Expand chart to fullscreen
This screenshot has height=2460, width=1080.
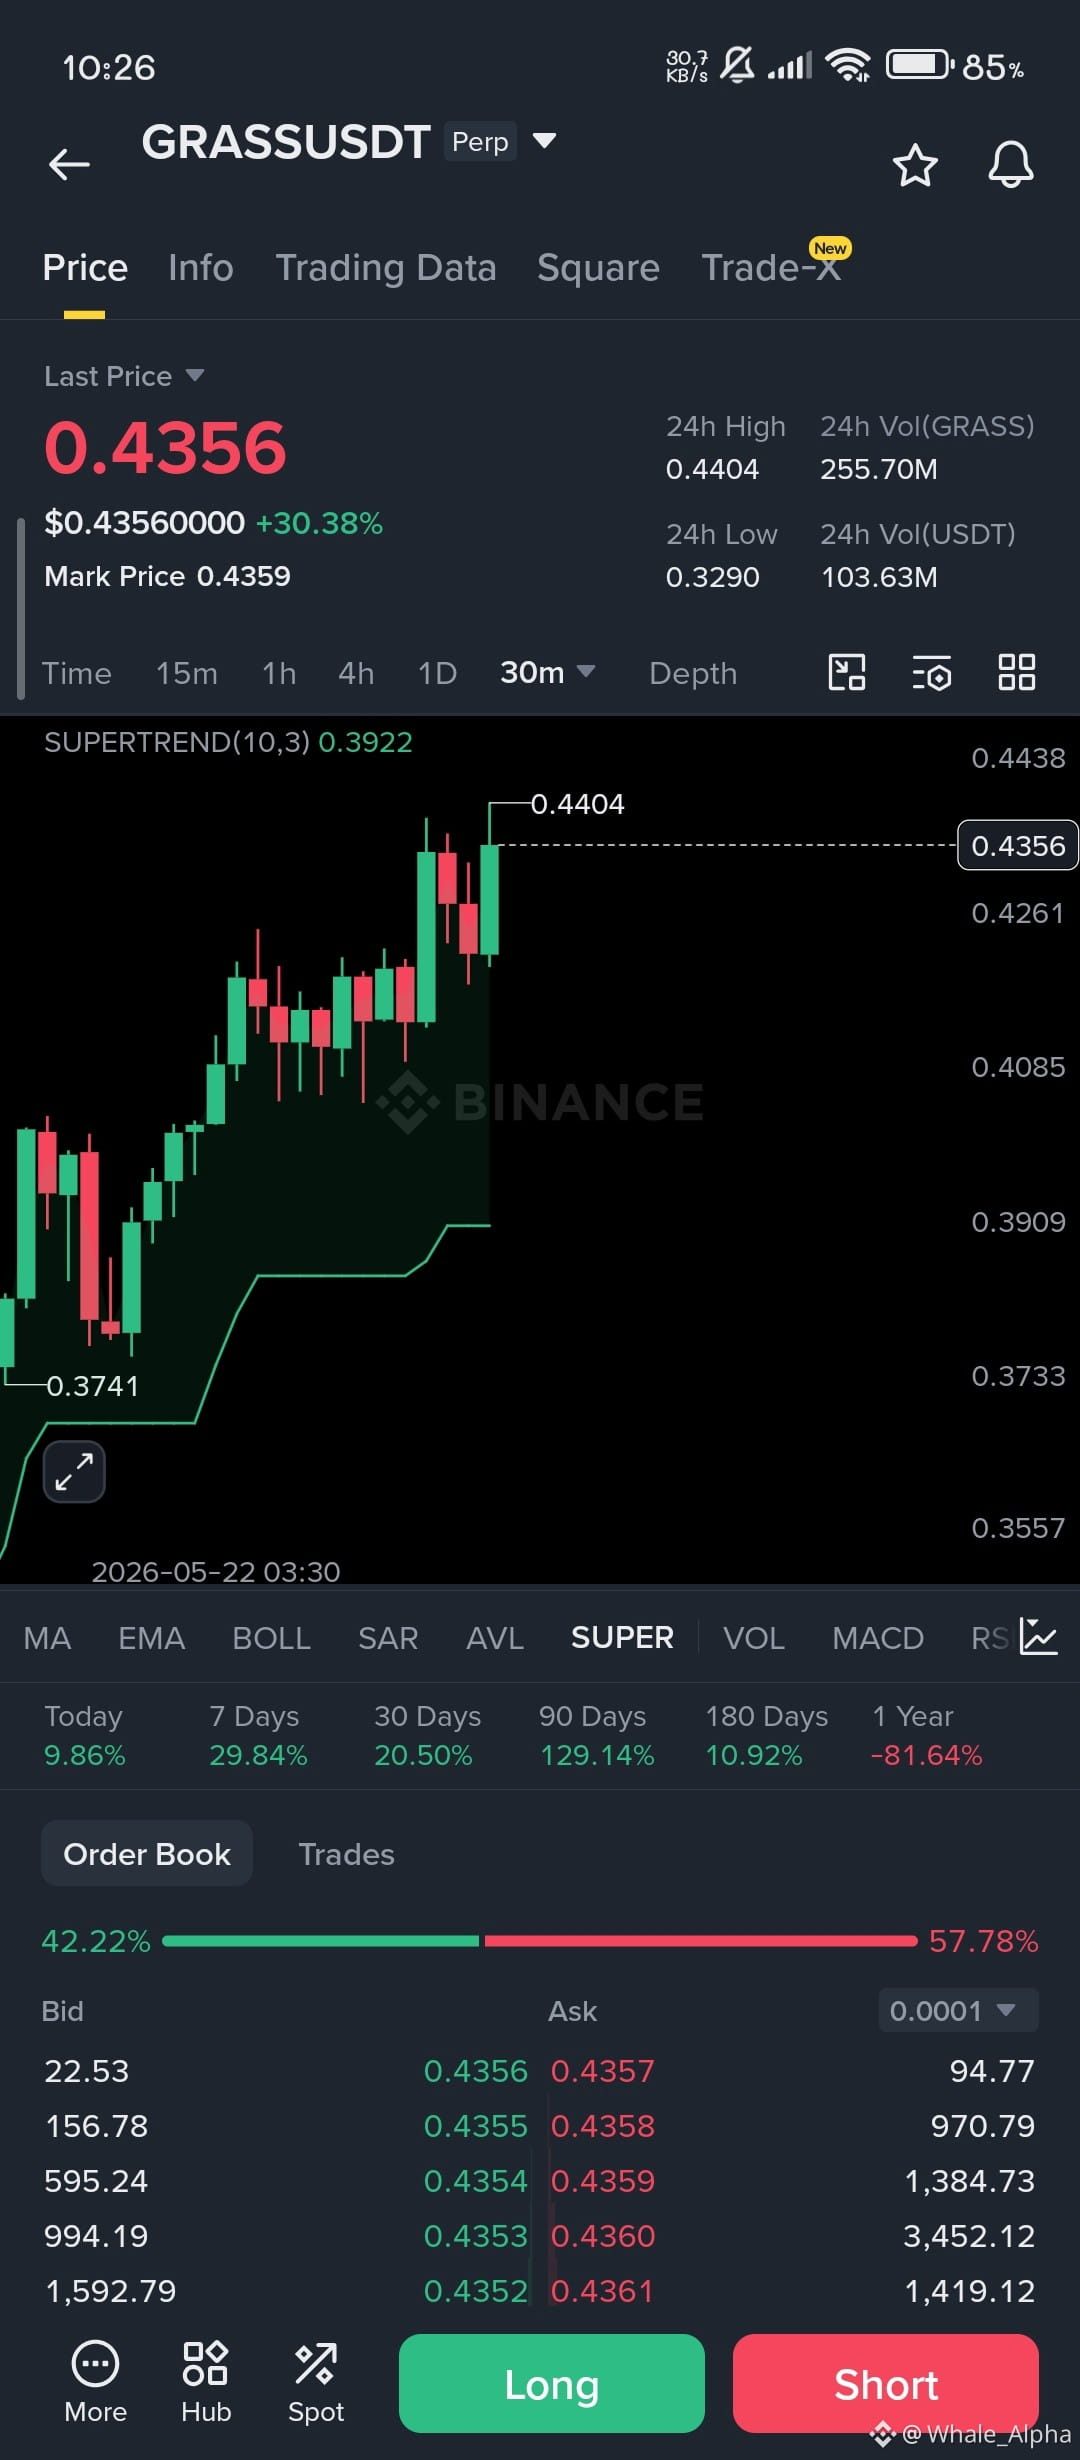tap(74, 1471)
